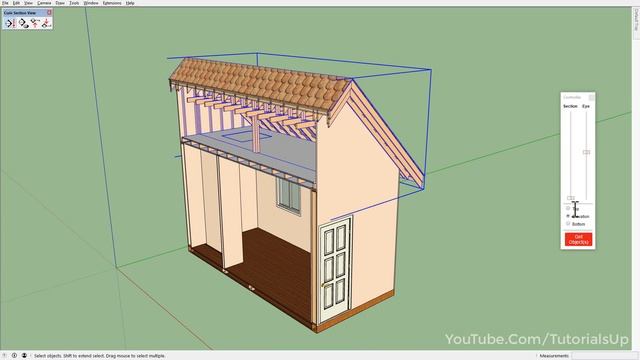Click the Section slider handle
640x360 pixels.
coord(571,198)
